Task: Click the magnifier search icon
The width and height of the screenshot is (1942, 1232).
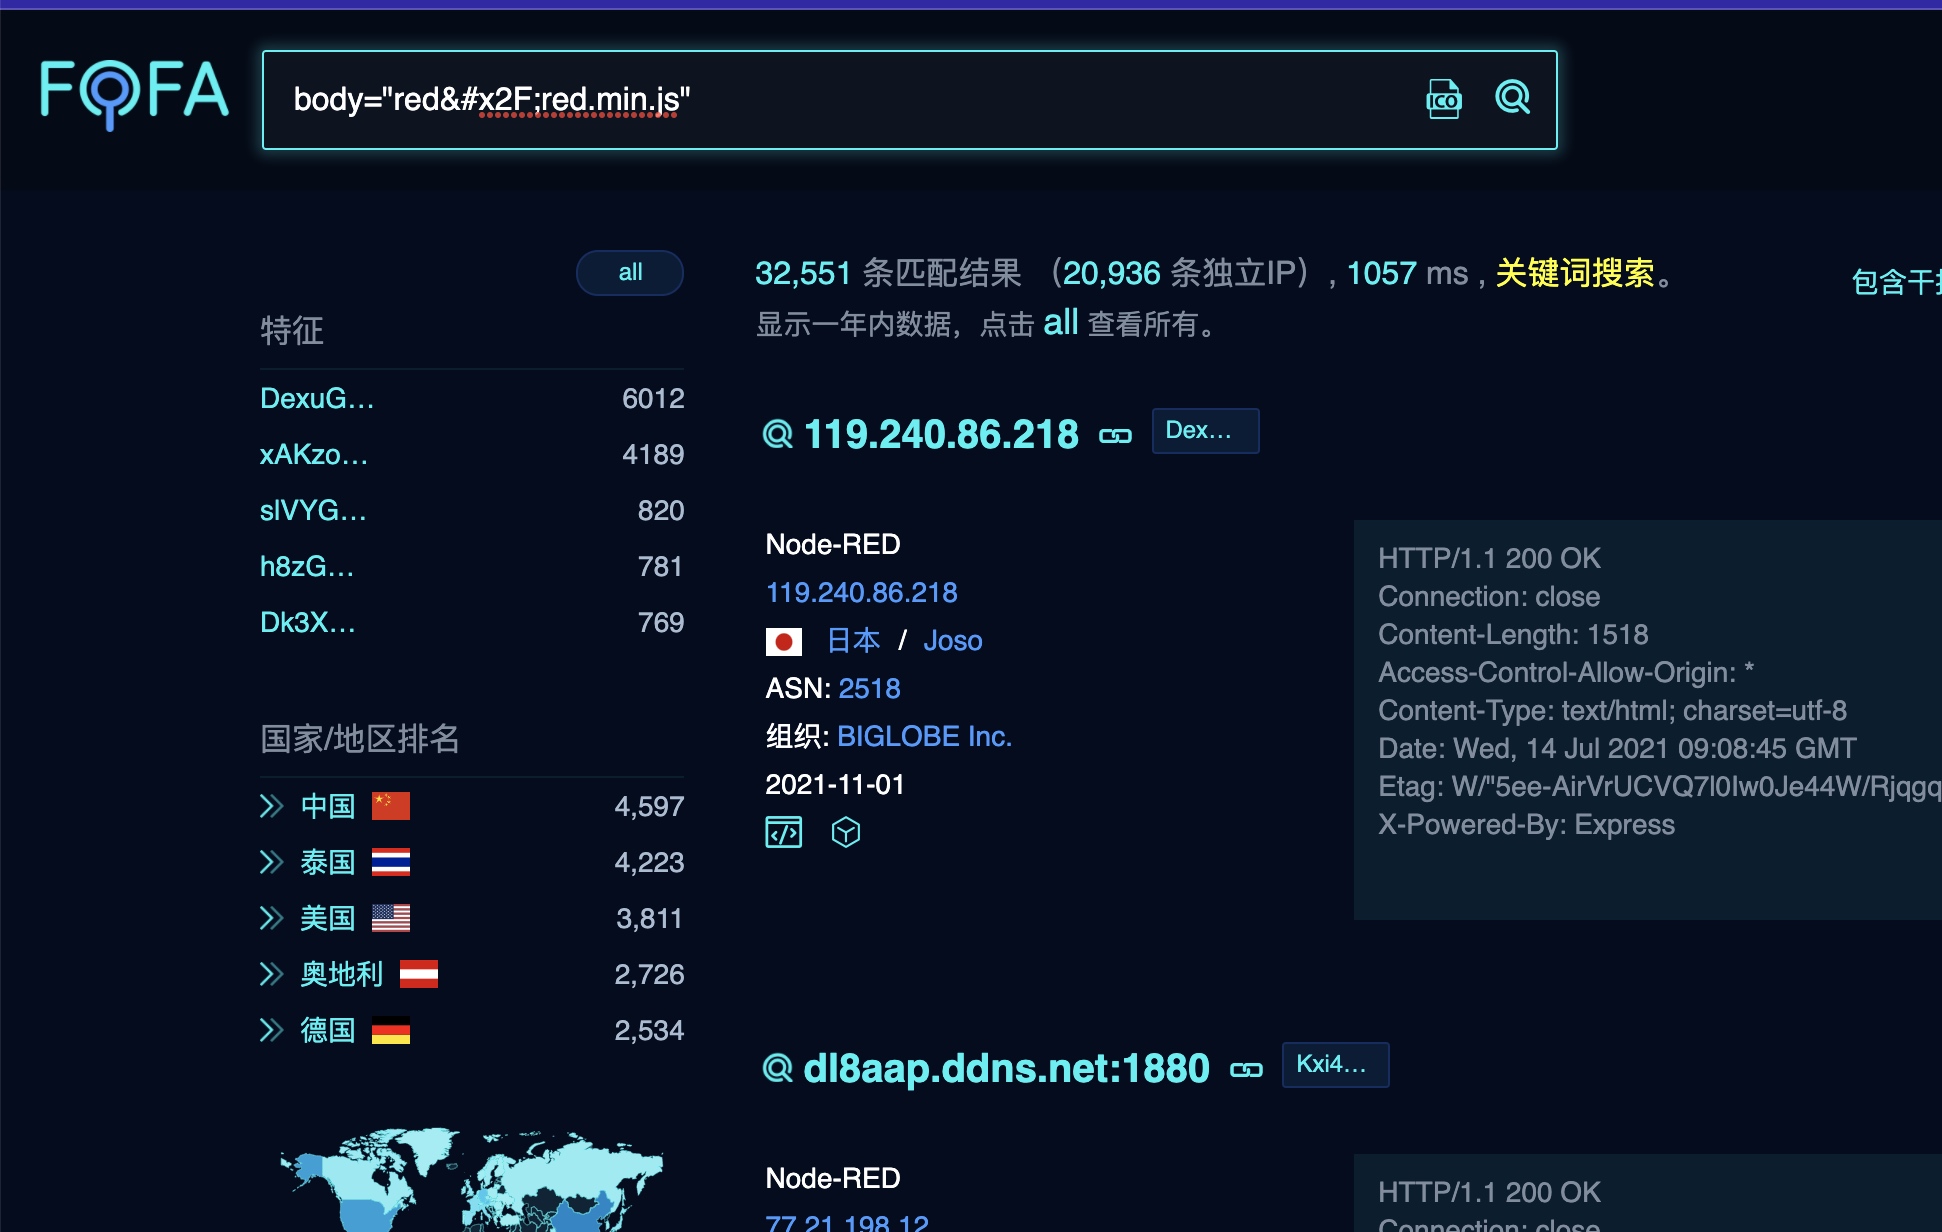Action: [x=1512, y=98]
